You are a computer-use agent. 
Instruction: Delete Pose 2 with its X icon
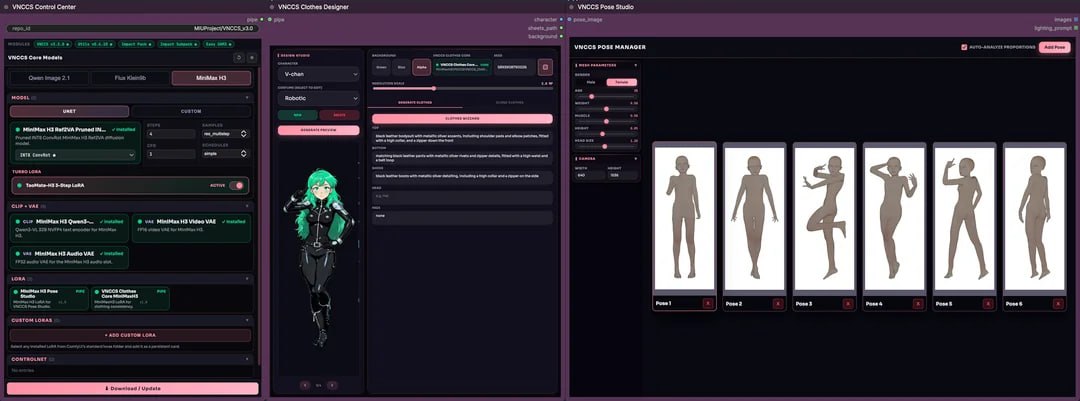[x=778, y=303]
